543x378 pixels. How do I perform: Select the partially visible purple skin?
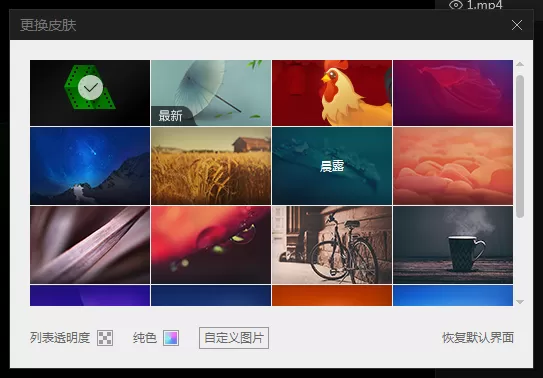(x=90, y=295)
